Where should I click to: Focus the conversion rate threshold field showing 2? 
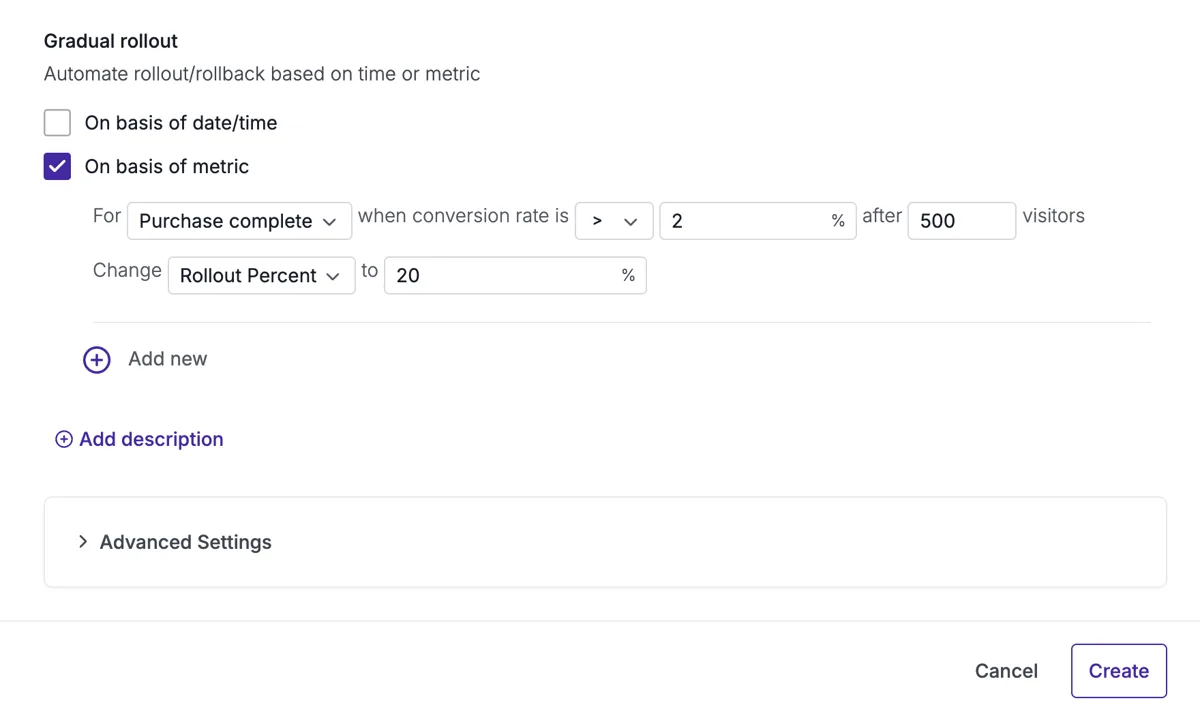click(x=758, y=221)
